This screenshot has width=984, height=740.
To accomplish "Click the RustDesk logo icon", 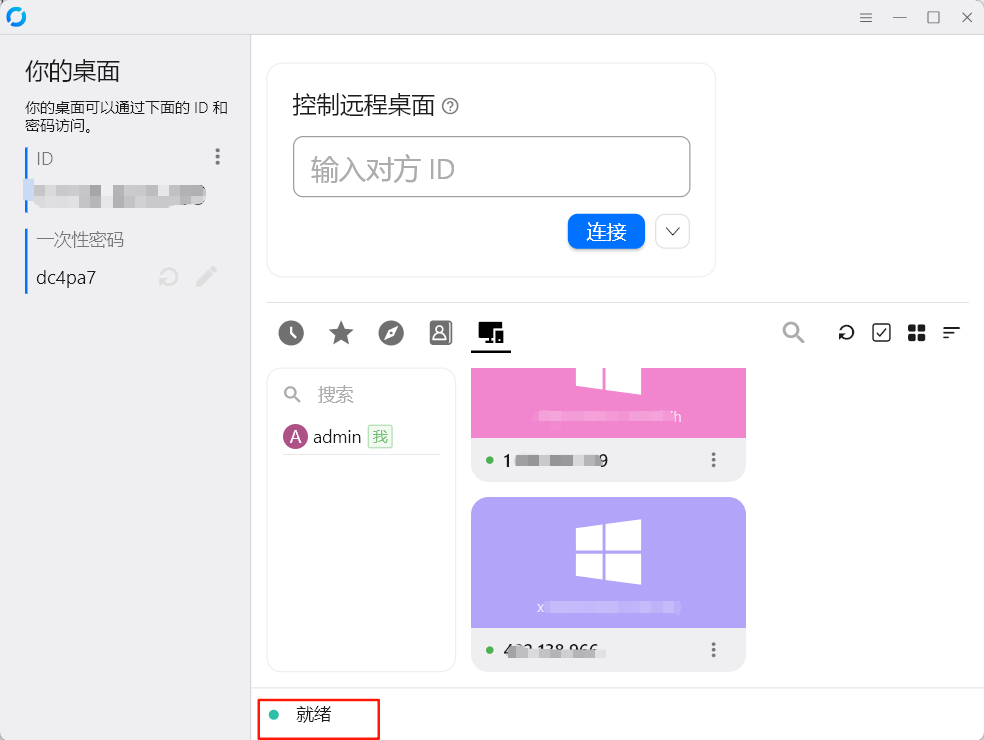I will (x=16, y=17).
